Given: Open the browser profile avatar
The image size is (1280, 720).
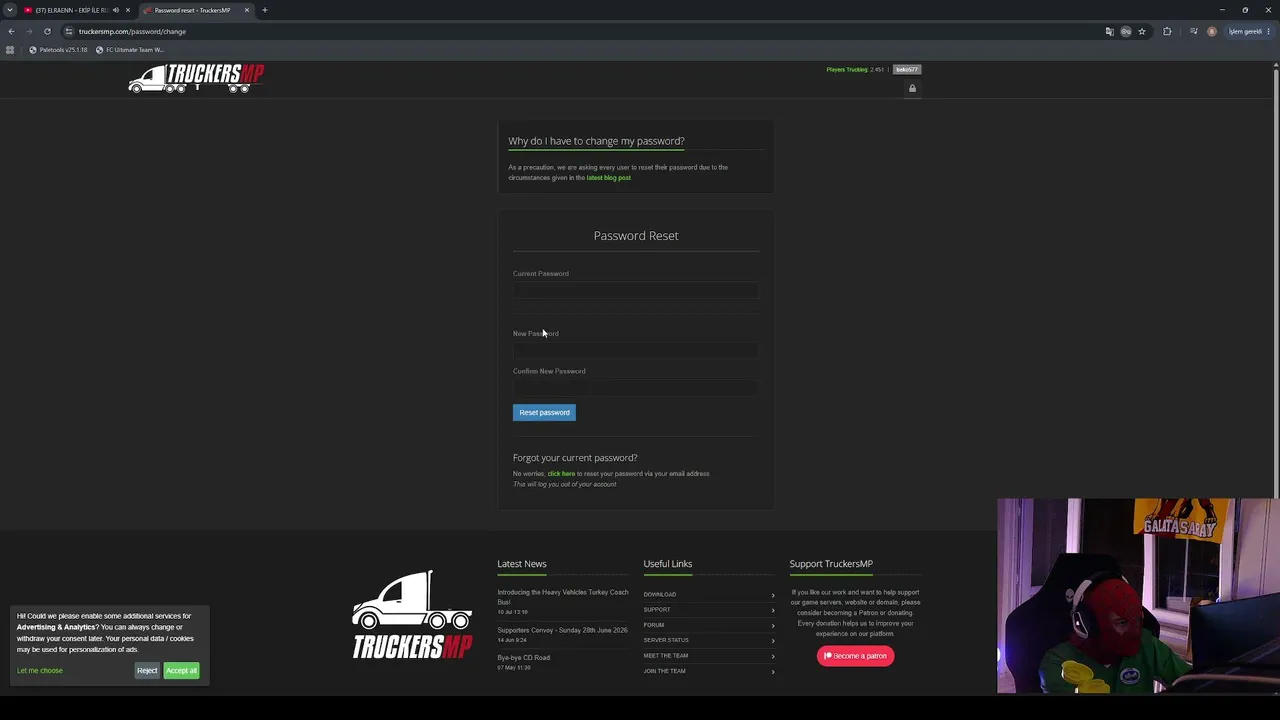Looking at the screenshot, I should 1212,31.
